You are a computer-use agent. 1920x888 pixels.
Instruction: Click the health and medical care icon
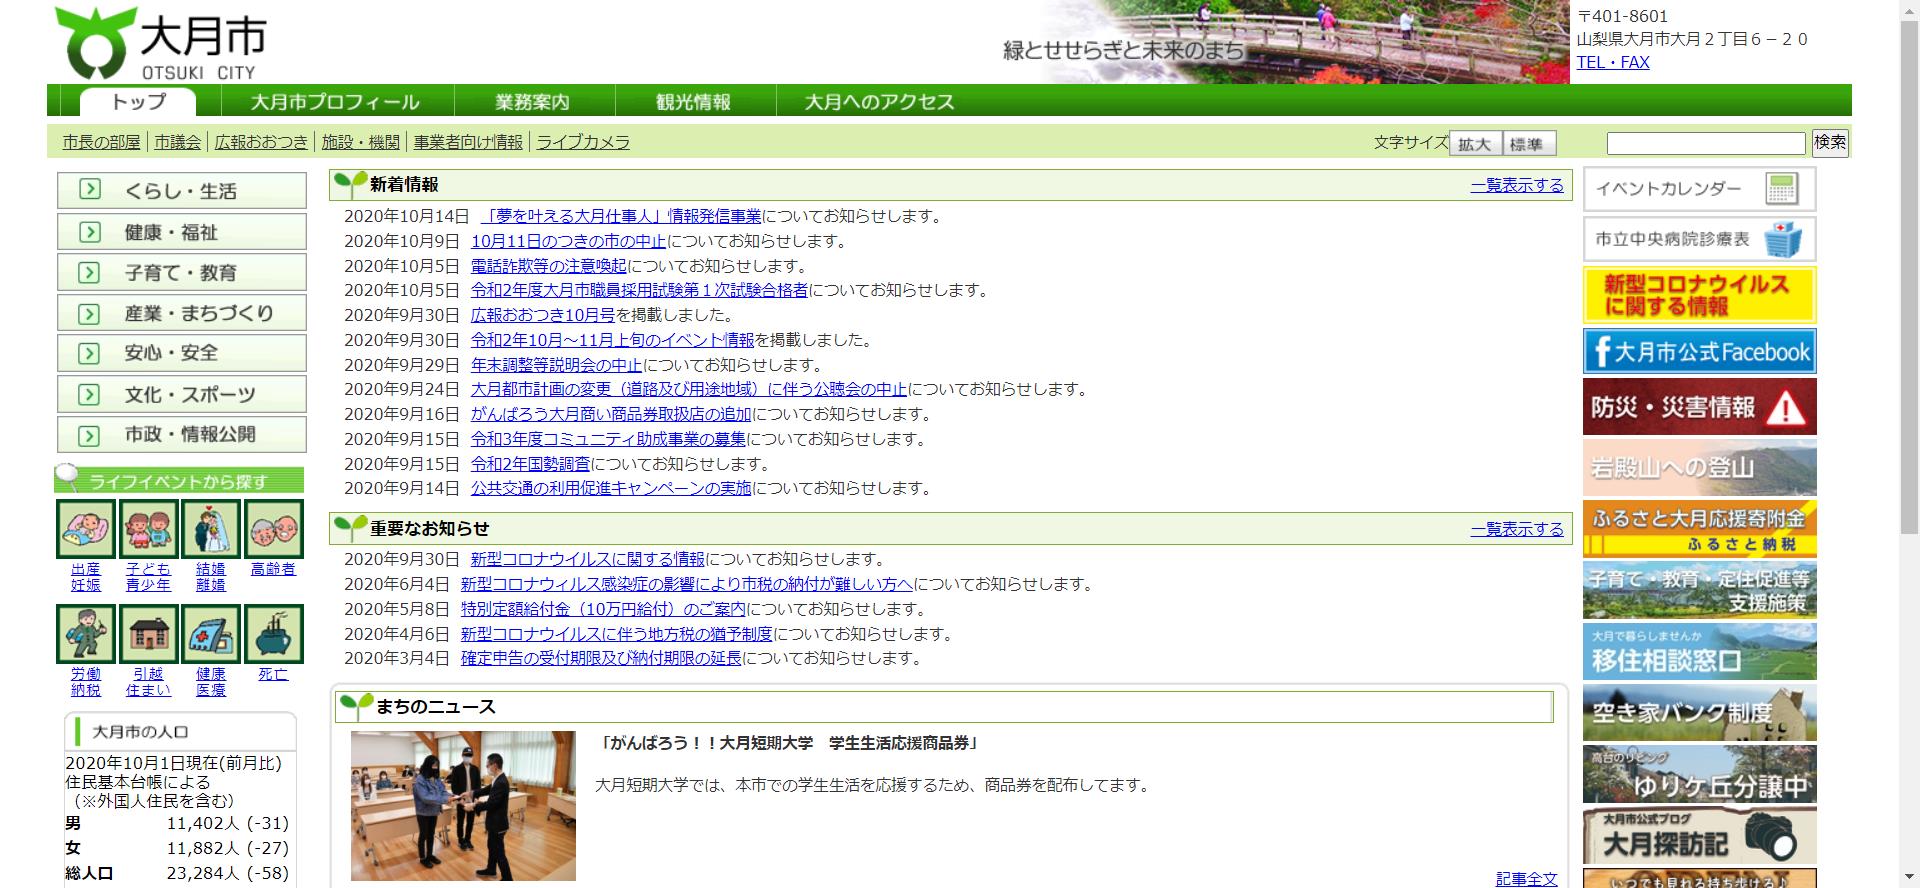[211, 634]
